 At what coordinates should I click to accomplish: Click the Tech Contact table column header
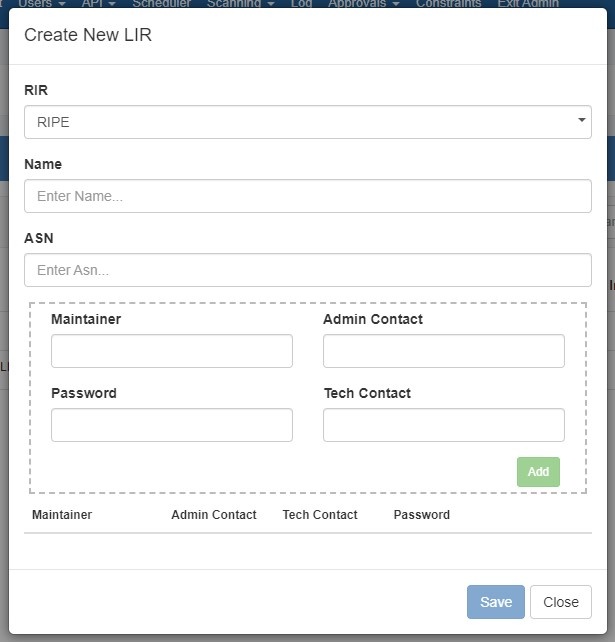point(320,515)
